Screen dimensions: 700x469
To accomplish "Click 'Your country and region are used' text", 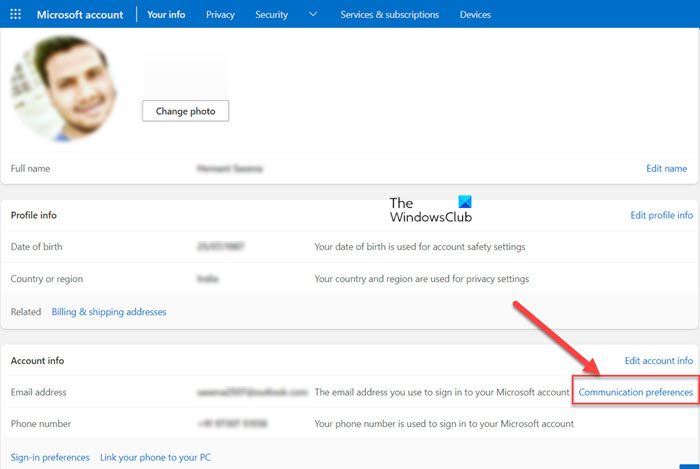I will [x=421, y=278].
